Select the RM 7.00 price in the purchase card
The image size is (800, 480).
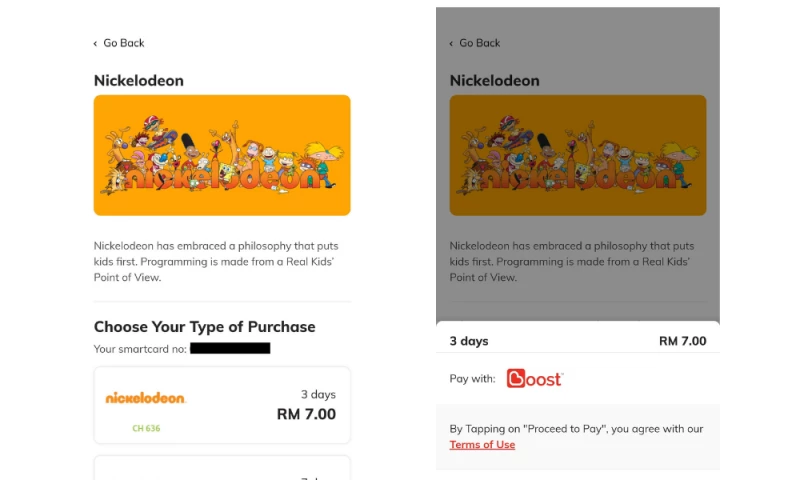306,414
